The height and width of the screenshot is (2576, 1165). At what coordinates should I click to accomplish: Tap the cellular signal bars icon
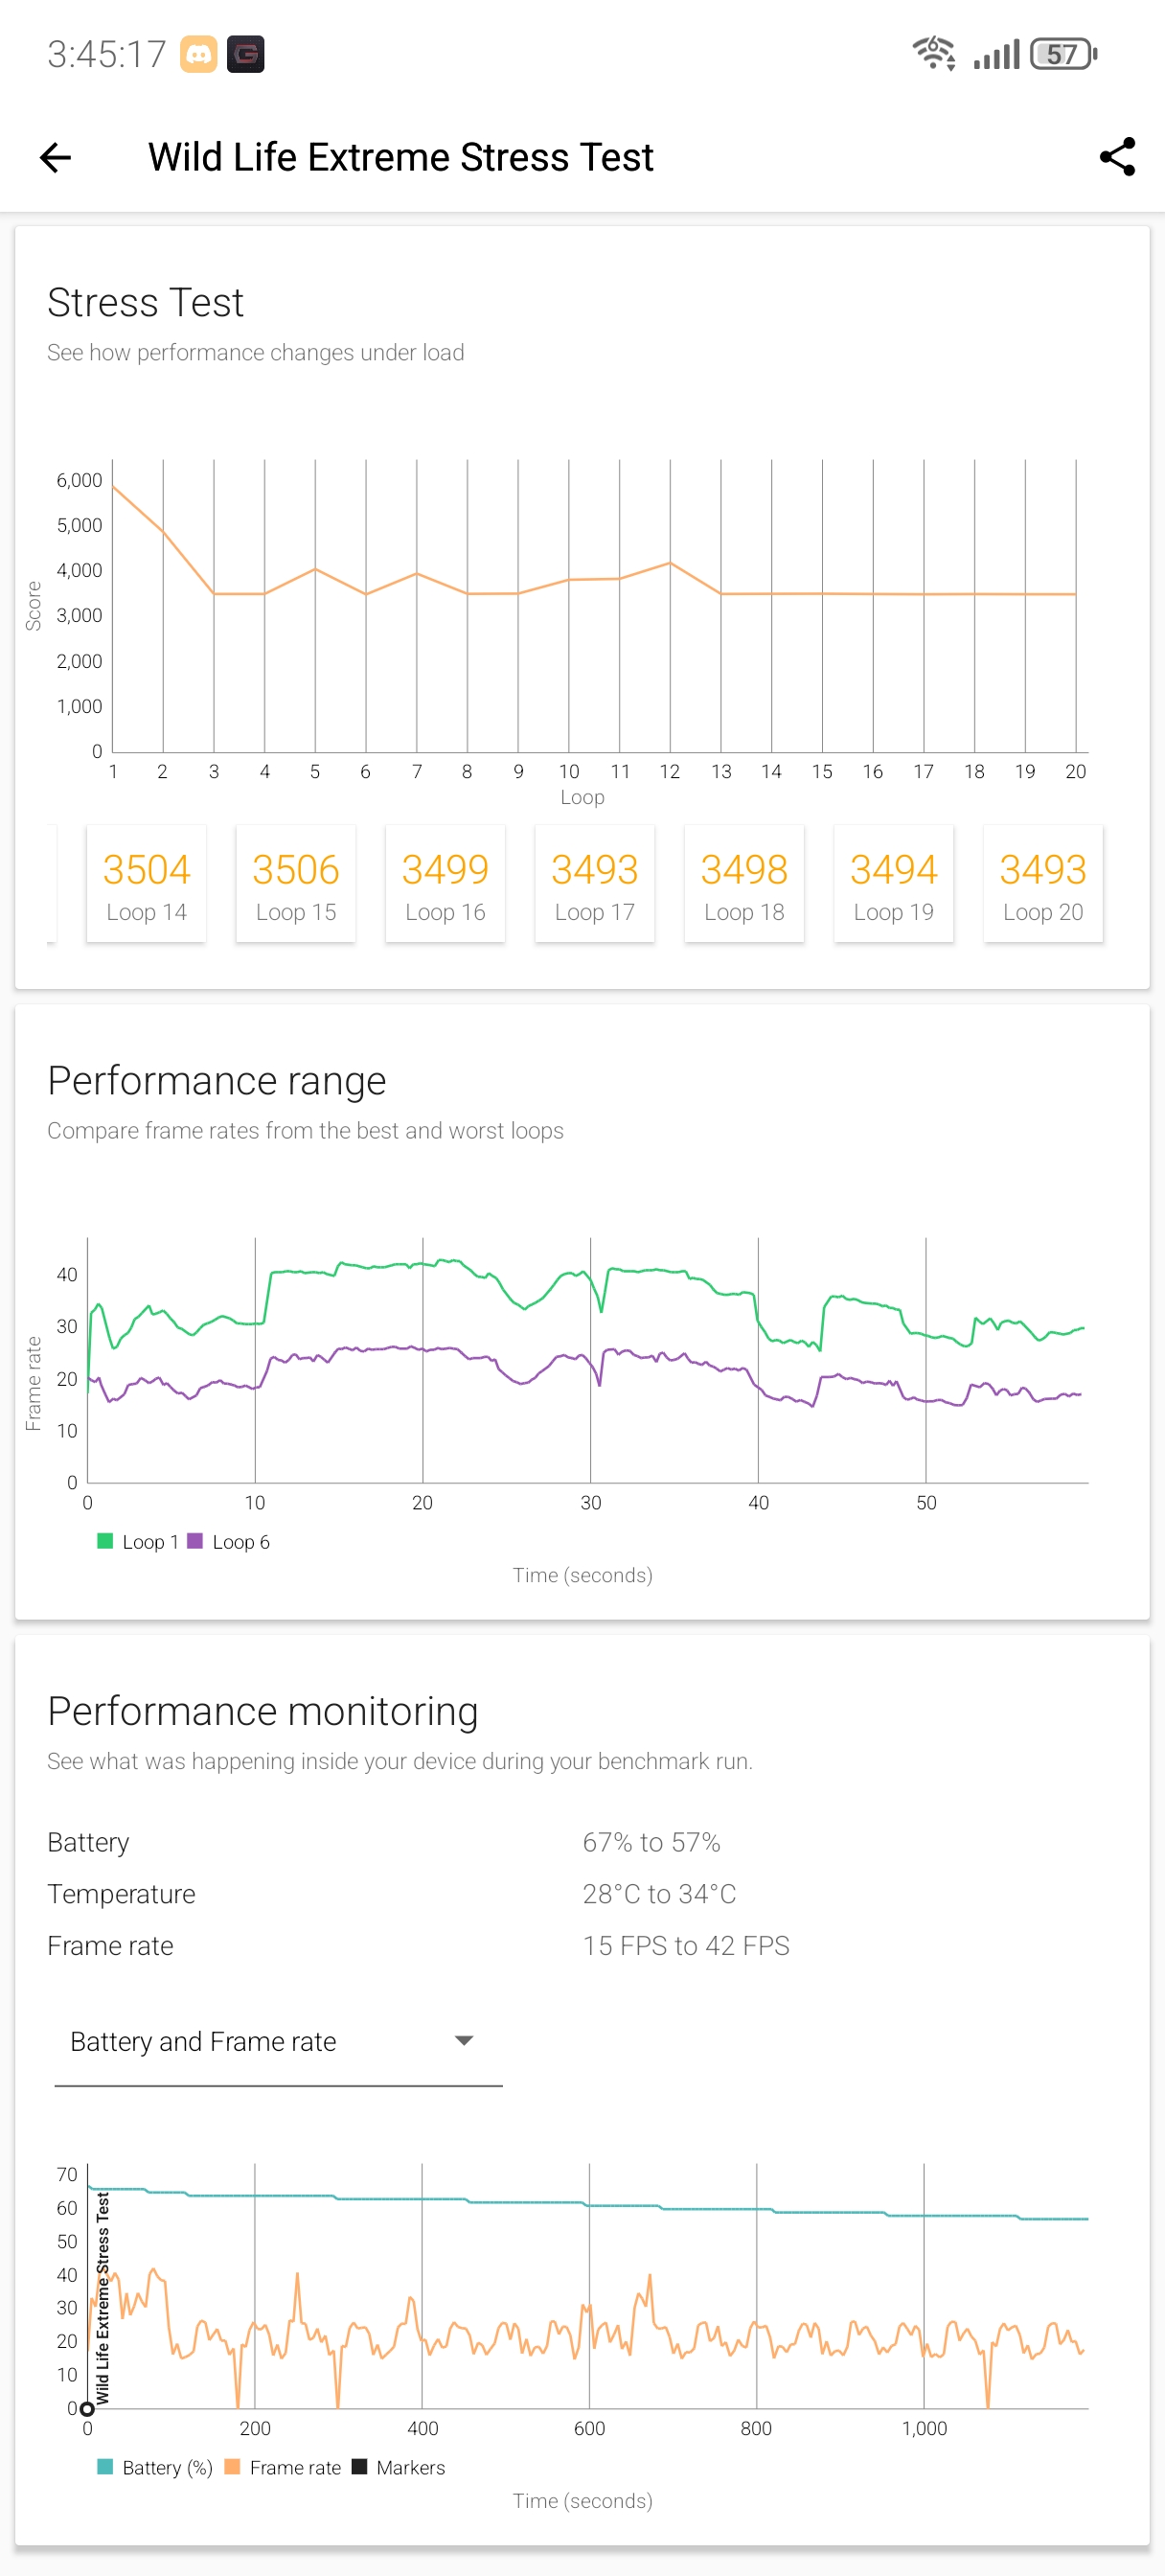(996, 54)
